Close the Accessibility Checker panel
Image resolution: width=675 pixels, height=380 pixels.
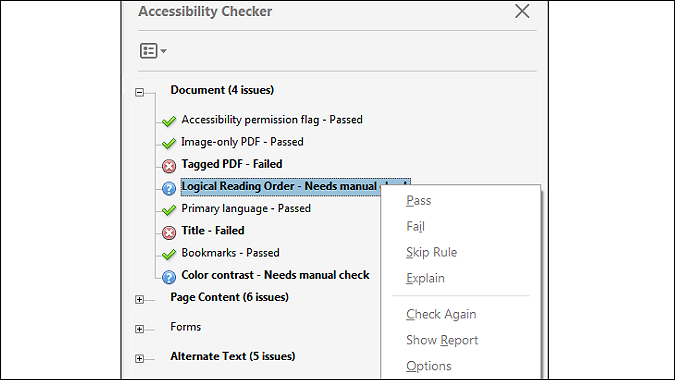click(522, 11)
